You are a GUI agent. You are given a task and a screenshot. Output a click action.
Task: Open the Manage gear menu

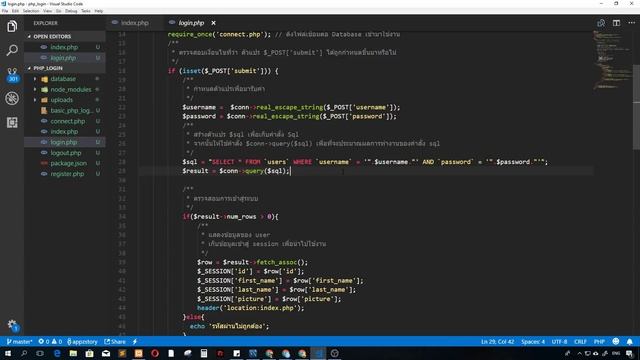[12, 325]
